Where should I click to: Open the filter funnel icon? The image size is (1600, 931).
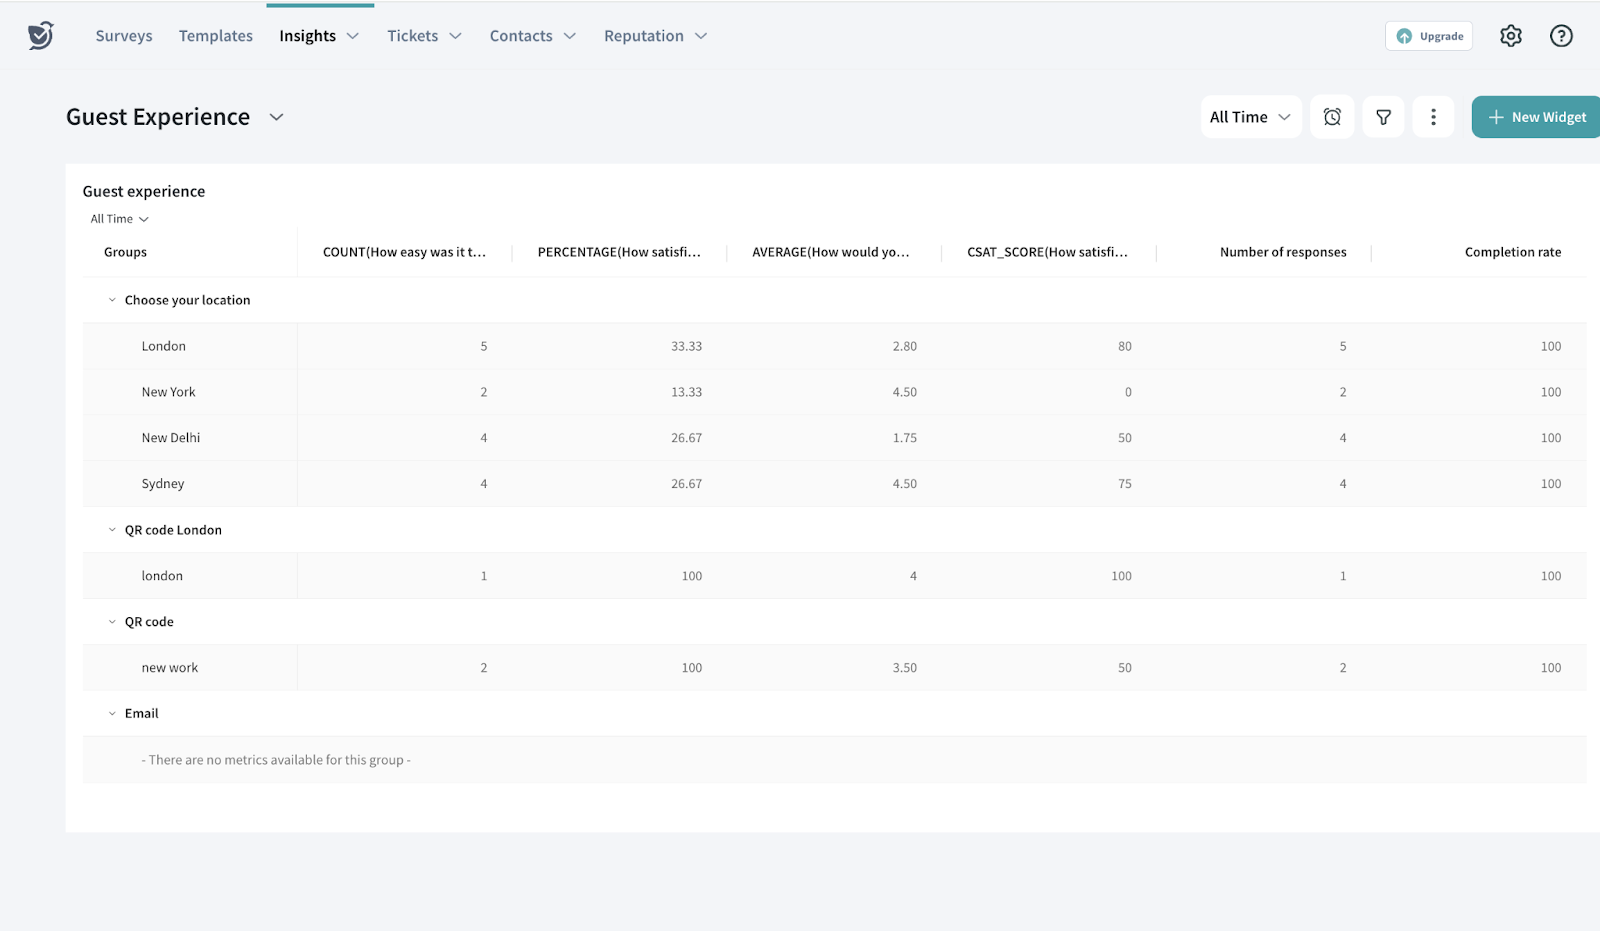tap(1384, 117)
